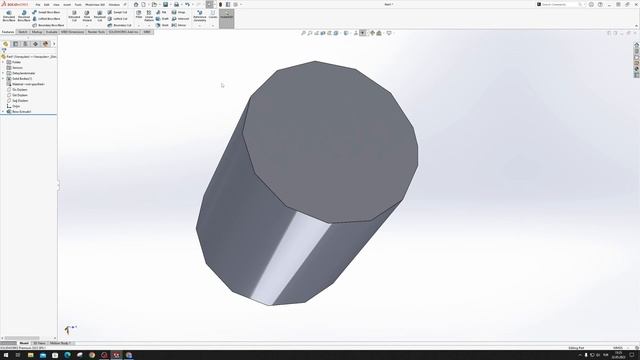Image resolution: width=640 pixels, height=360 pixels.
Task: Open the Insert menu
Action: [x=67, y=4]
